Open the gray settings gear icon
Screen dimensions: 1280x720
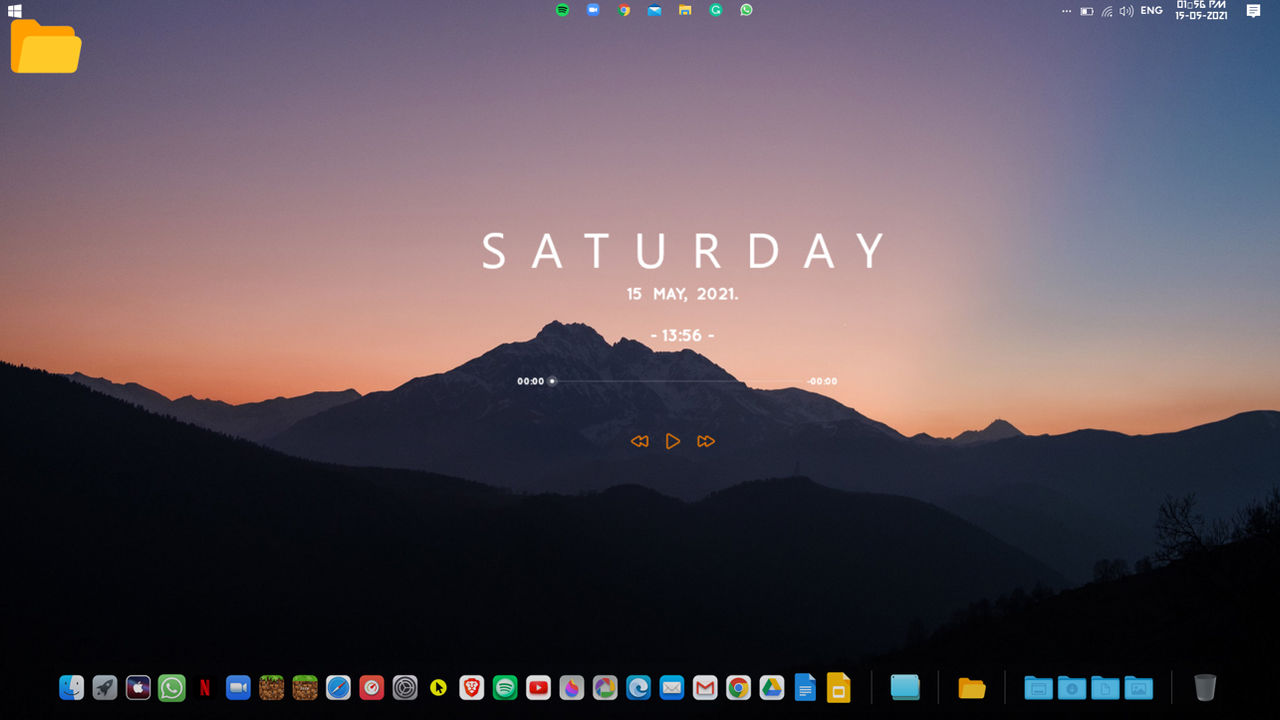click(x=405, y=687)
